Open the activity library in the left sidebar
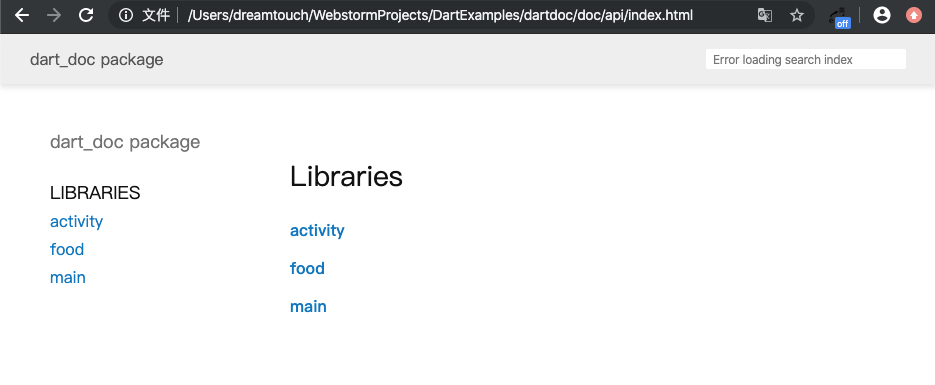This screenshot has width=935, height=385. 76,222
